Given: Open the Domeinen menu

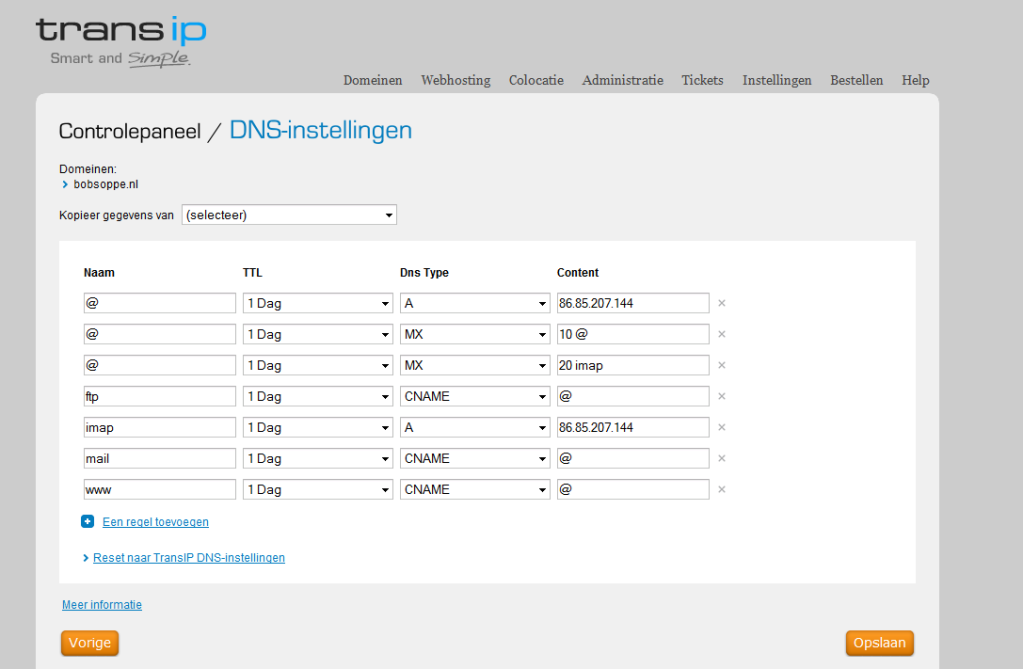Looking at the screenshot, I should coord(372,80).
